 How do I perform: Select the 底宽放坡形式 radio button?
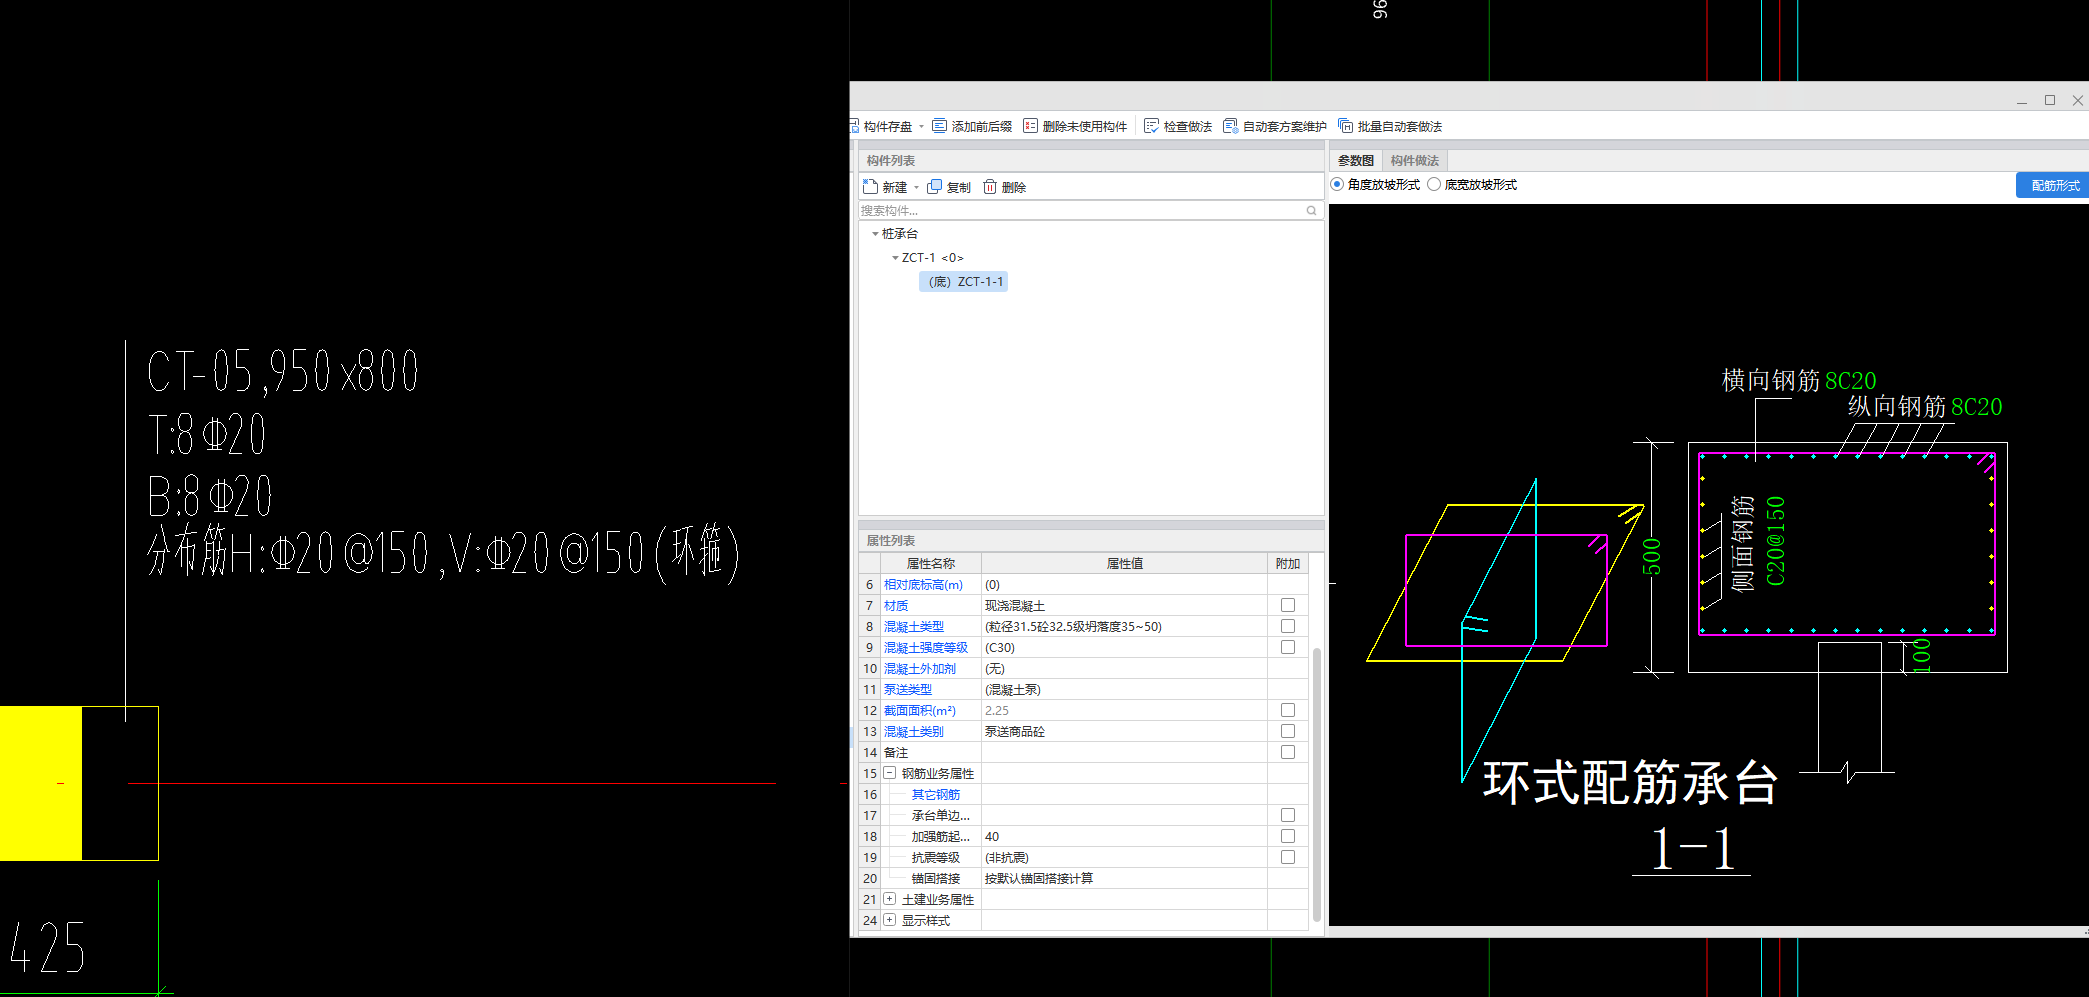pyautogui.click(x=1434, y=184)
